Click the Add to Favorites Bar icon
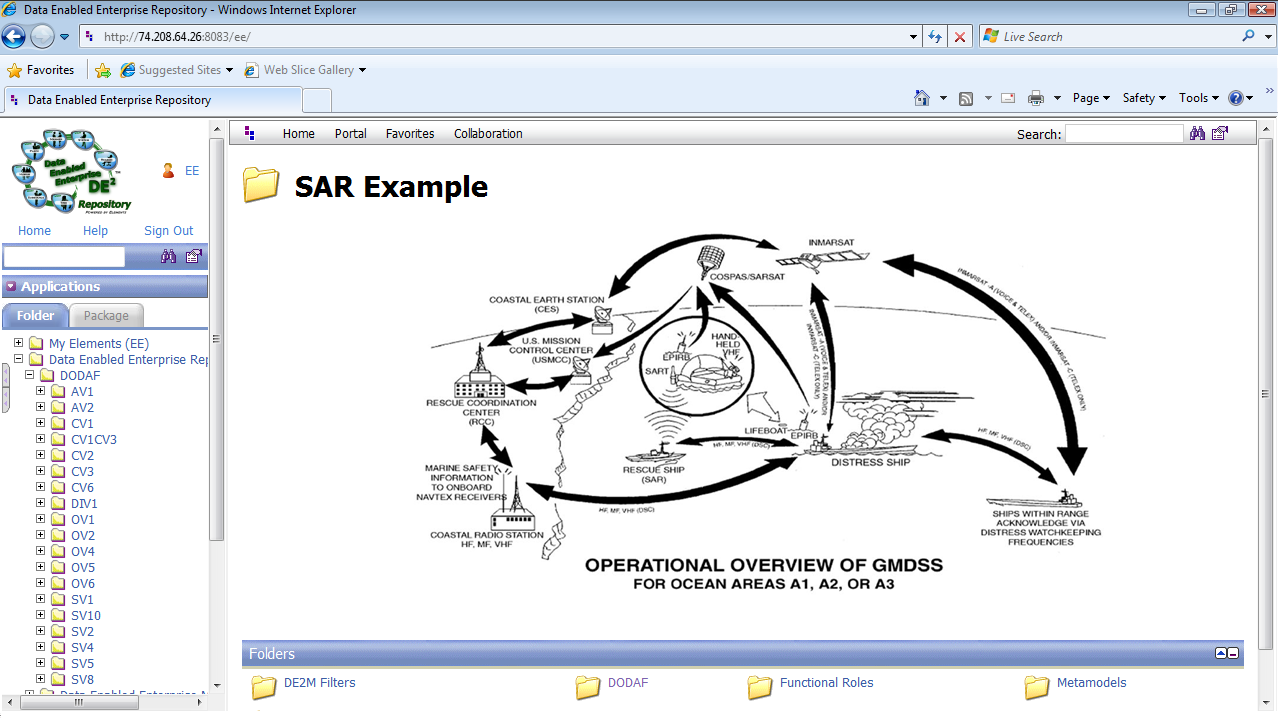Image resolution: width=1278 pixels, height=718 pixels. [103, 70]
